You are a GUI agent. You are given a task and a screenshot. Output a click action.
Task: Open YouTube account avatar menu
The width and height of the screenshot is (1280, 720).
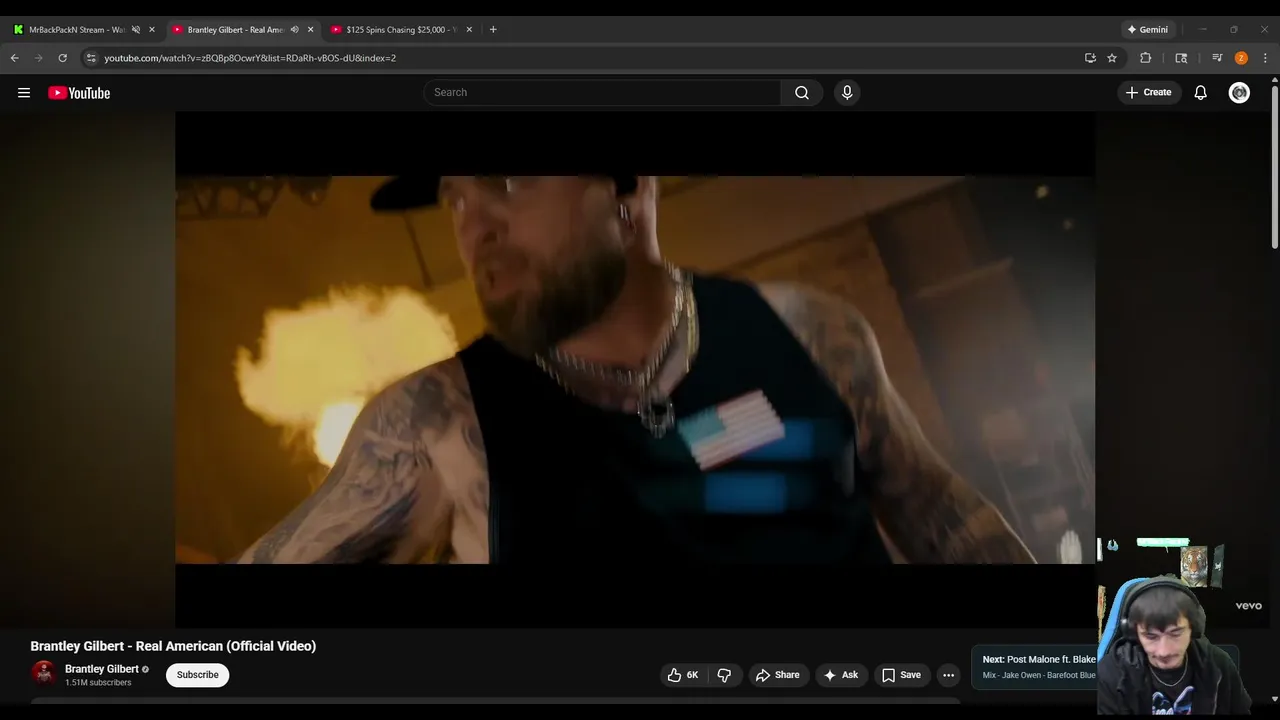tap(1239, 92)
